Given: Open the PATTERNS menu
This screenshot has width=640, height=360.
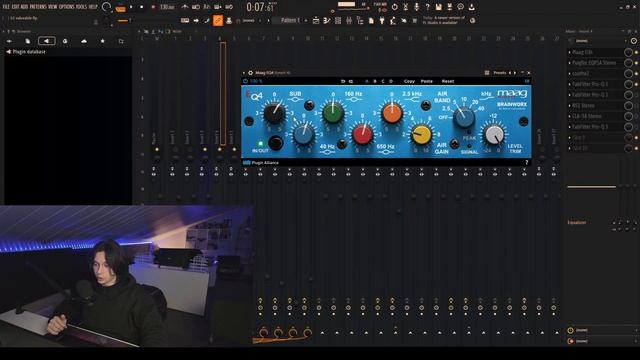Looking at the screenshot, I should 38,7.
